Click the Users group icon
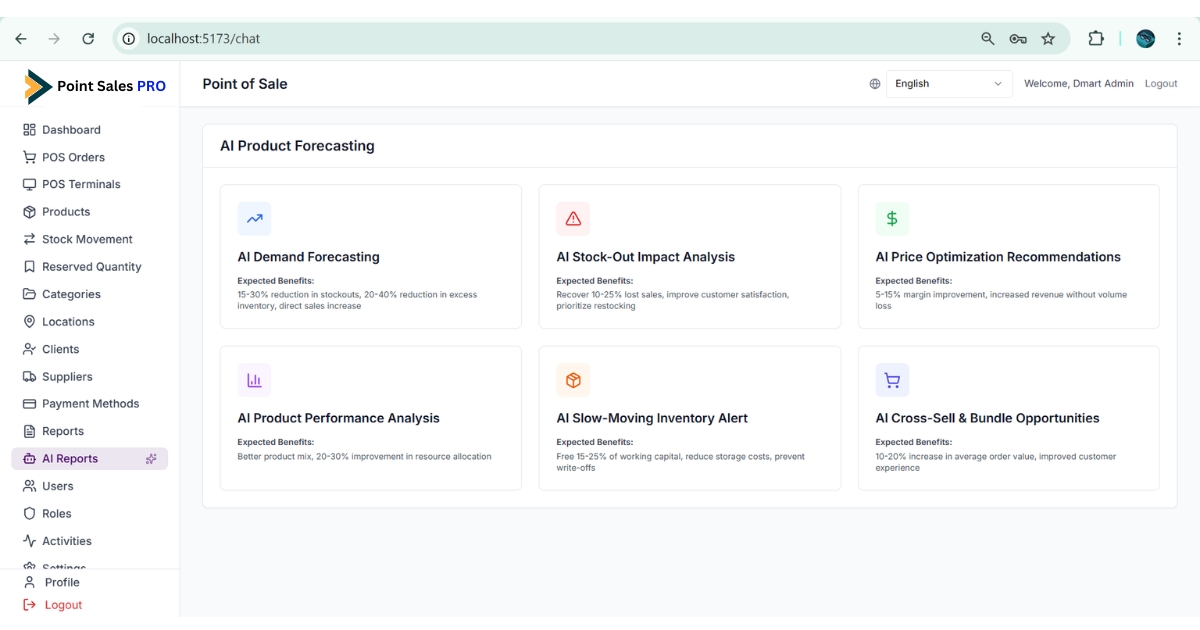This screenshot has width=1200, height=630. [x=29, y=486]
